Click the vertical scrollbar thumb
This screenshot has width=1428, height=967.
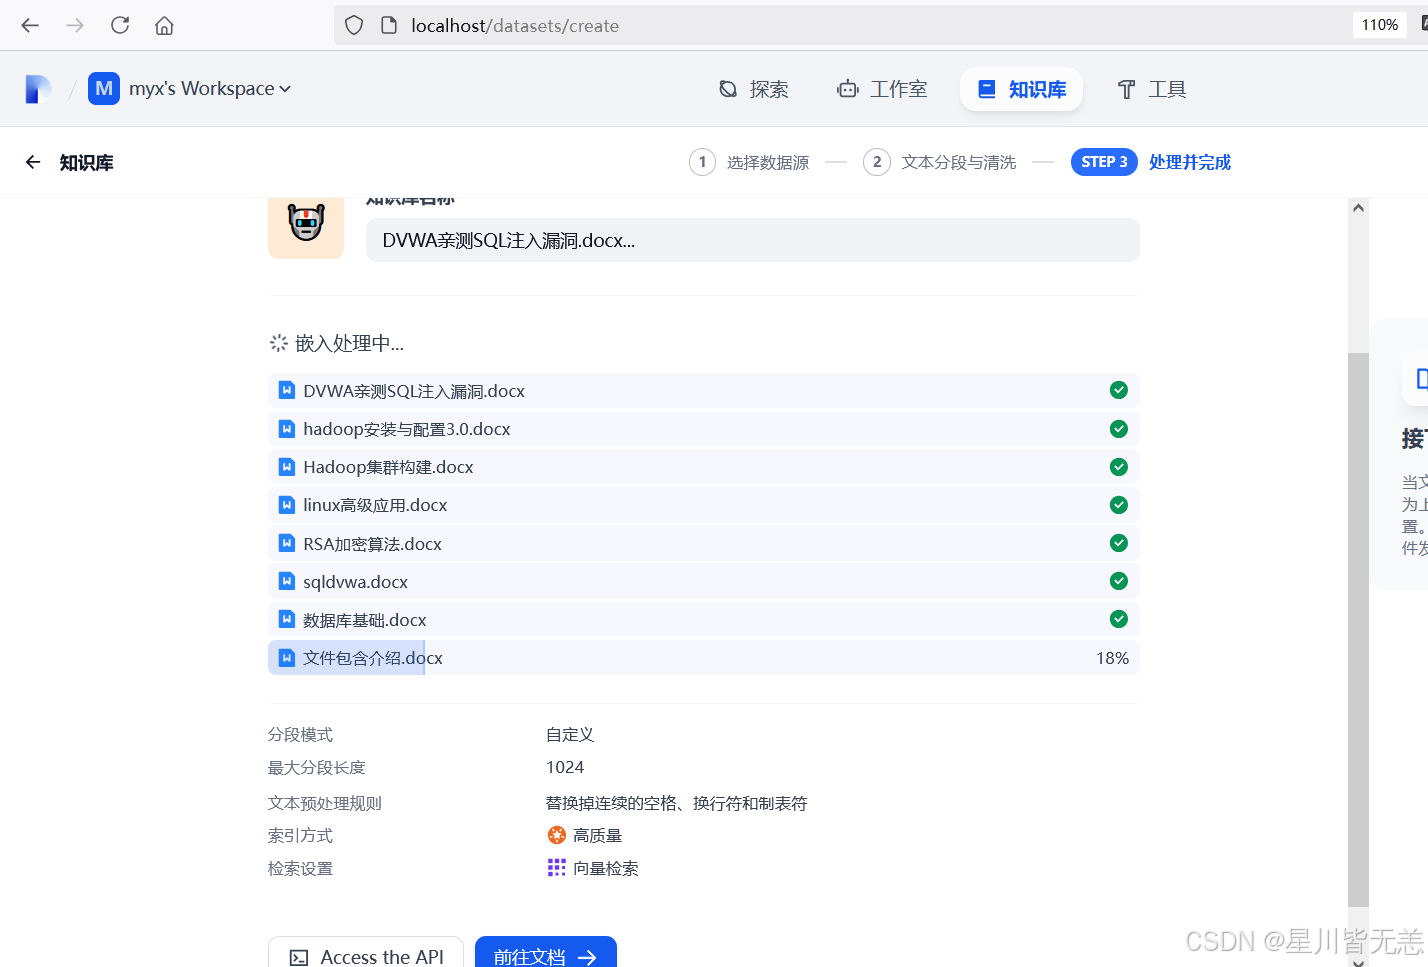click(1358, 629)
